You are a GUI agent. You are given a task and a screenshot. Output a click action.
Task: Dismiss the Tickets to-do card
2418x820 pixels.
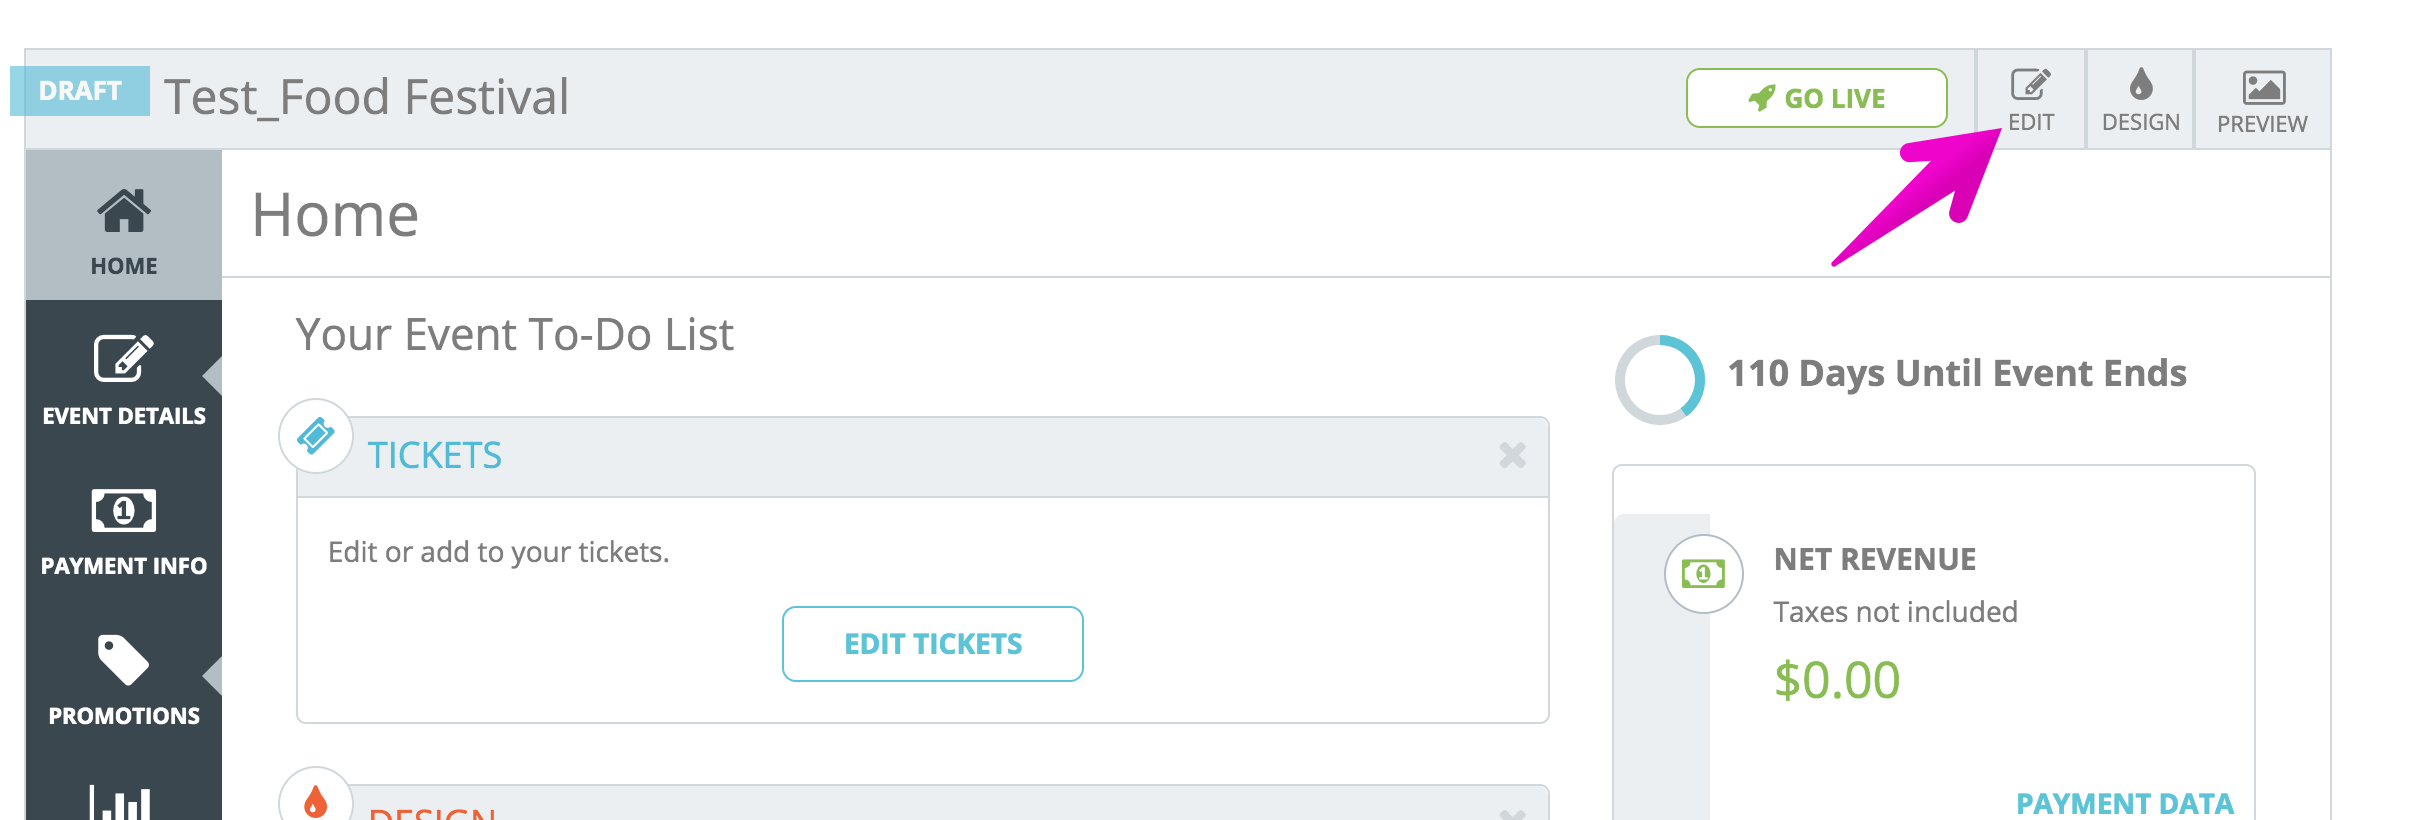(1513, 456)
